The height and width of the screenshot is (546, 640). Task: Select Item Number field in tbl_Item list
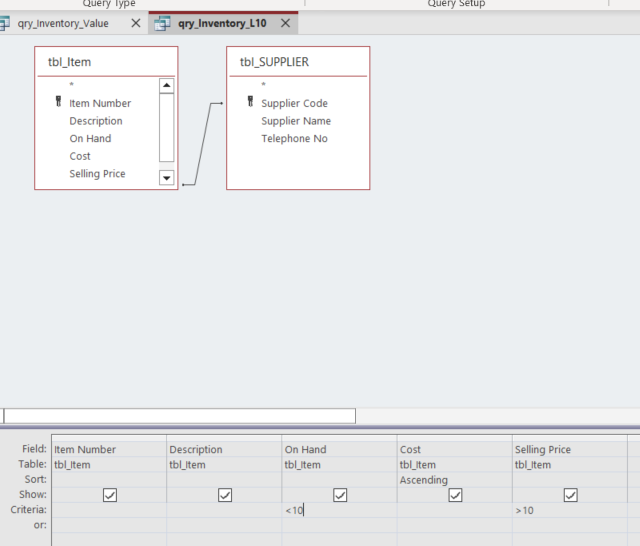pos(100,103)
